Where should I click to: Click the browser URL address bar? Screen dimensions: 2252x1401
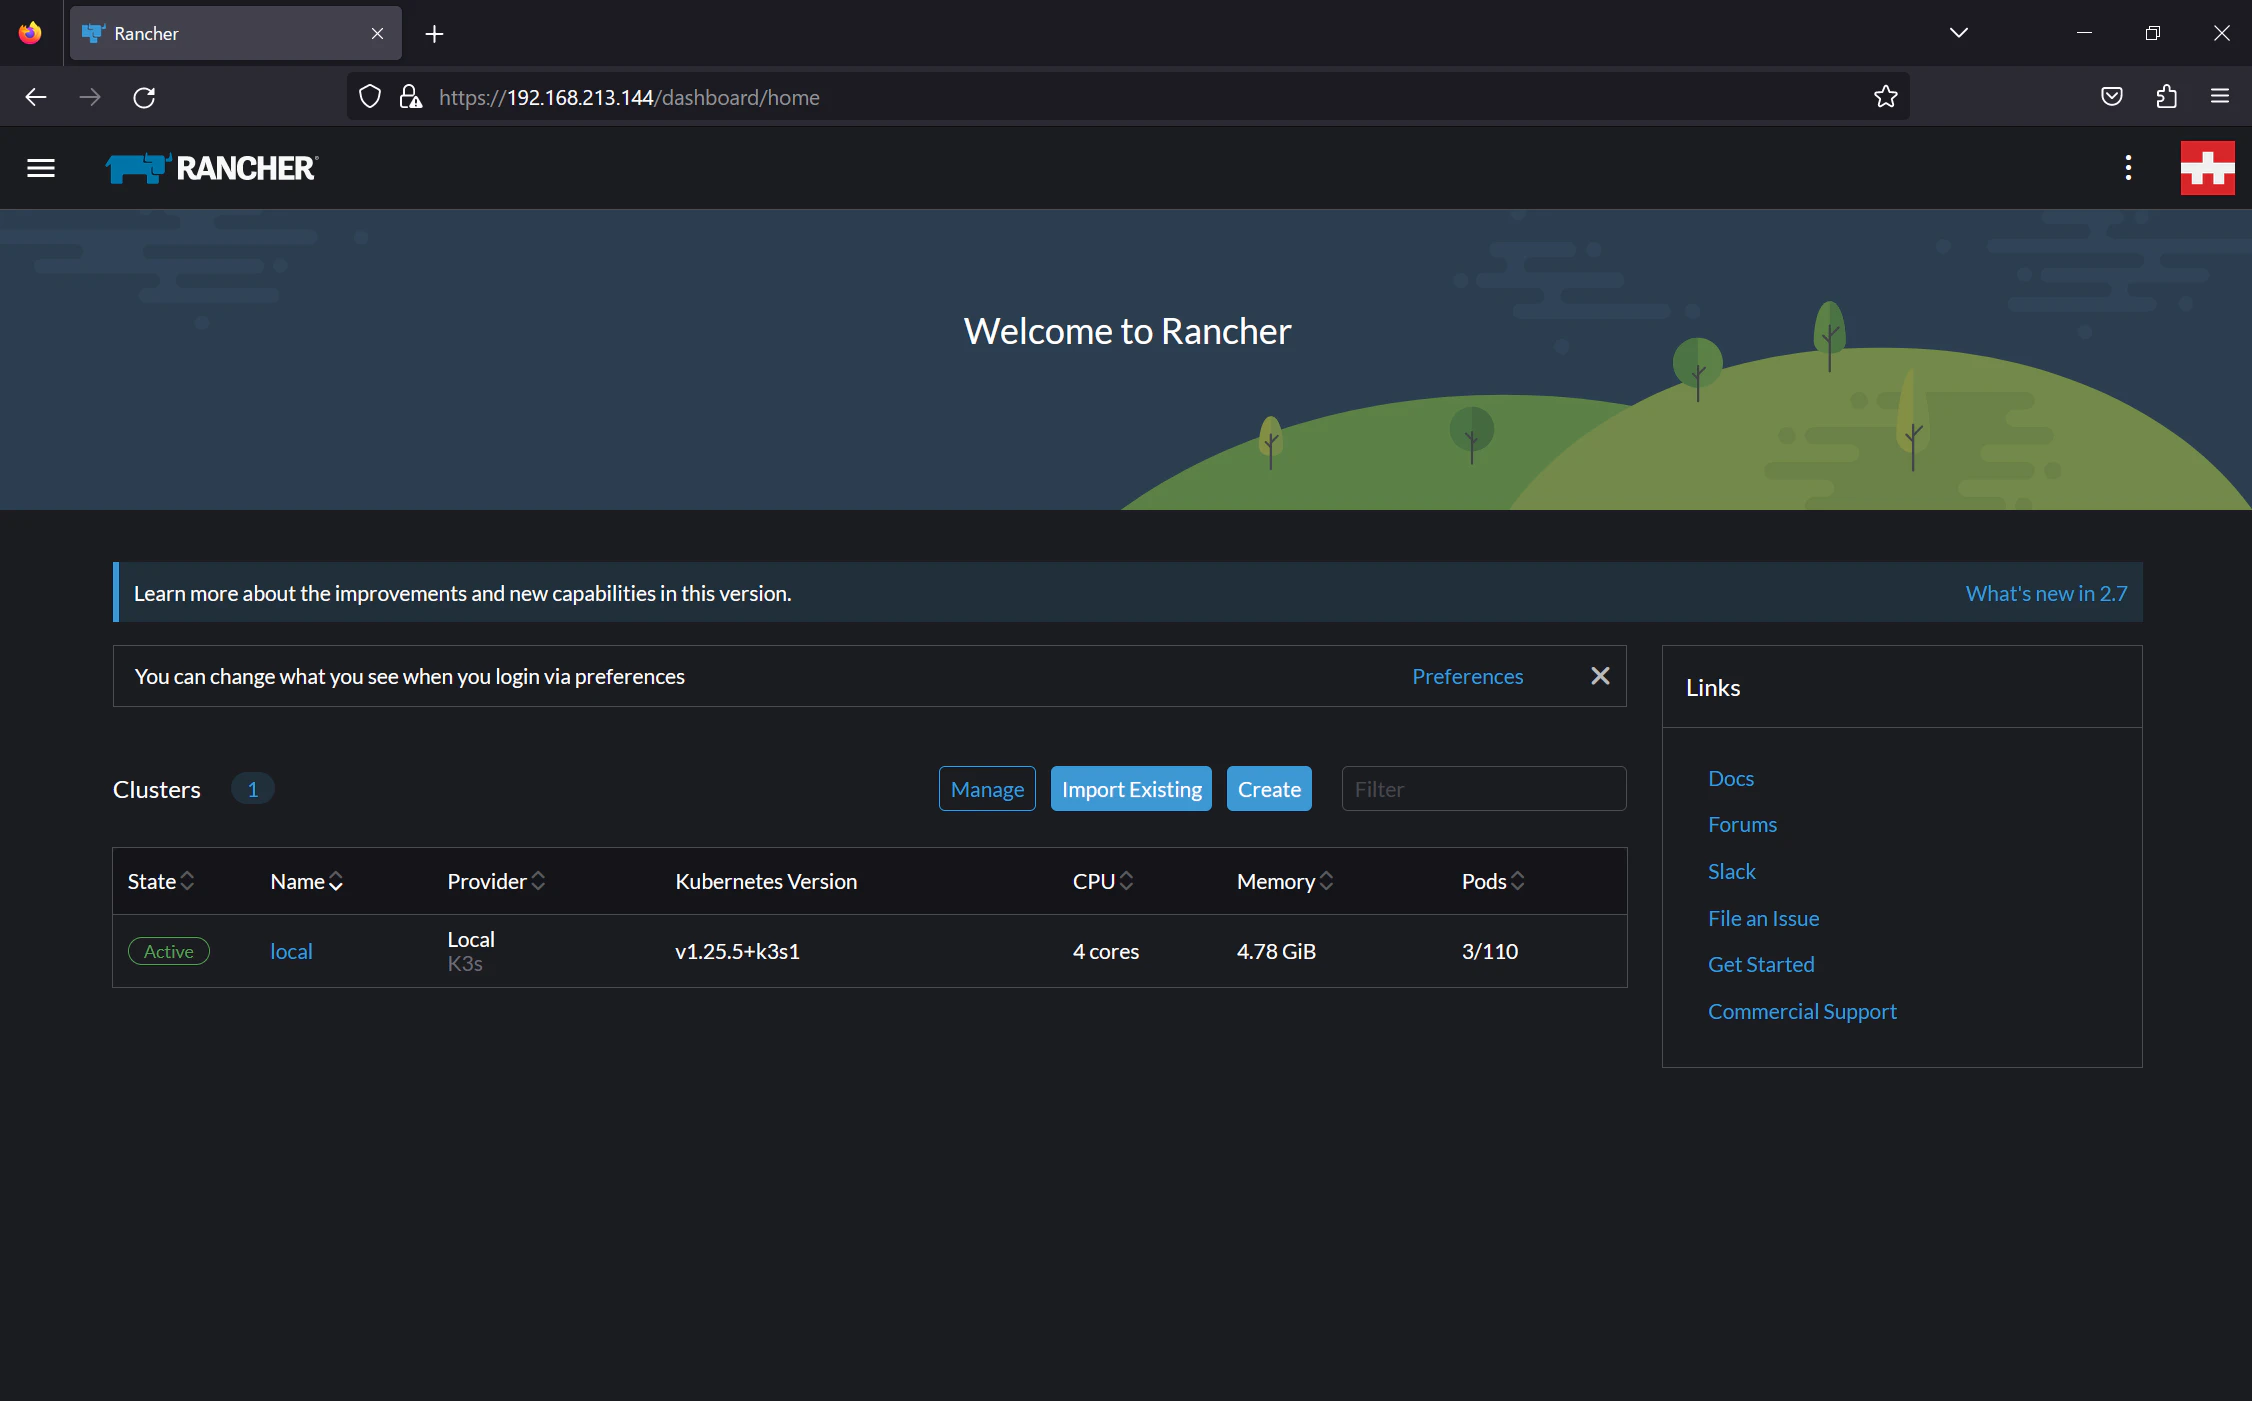(x=1128, y=97)
